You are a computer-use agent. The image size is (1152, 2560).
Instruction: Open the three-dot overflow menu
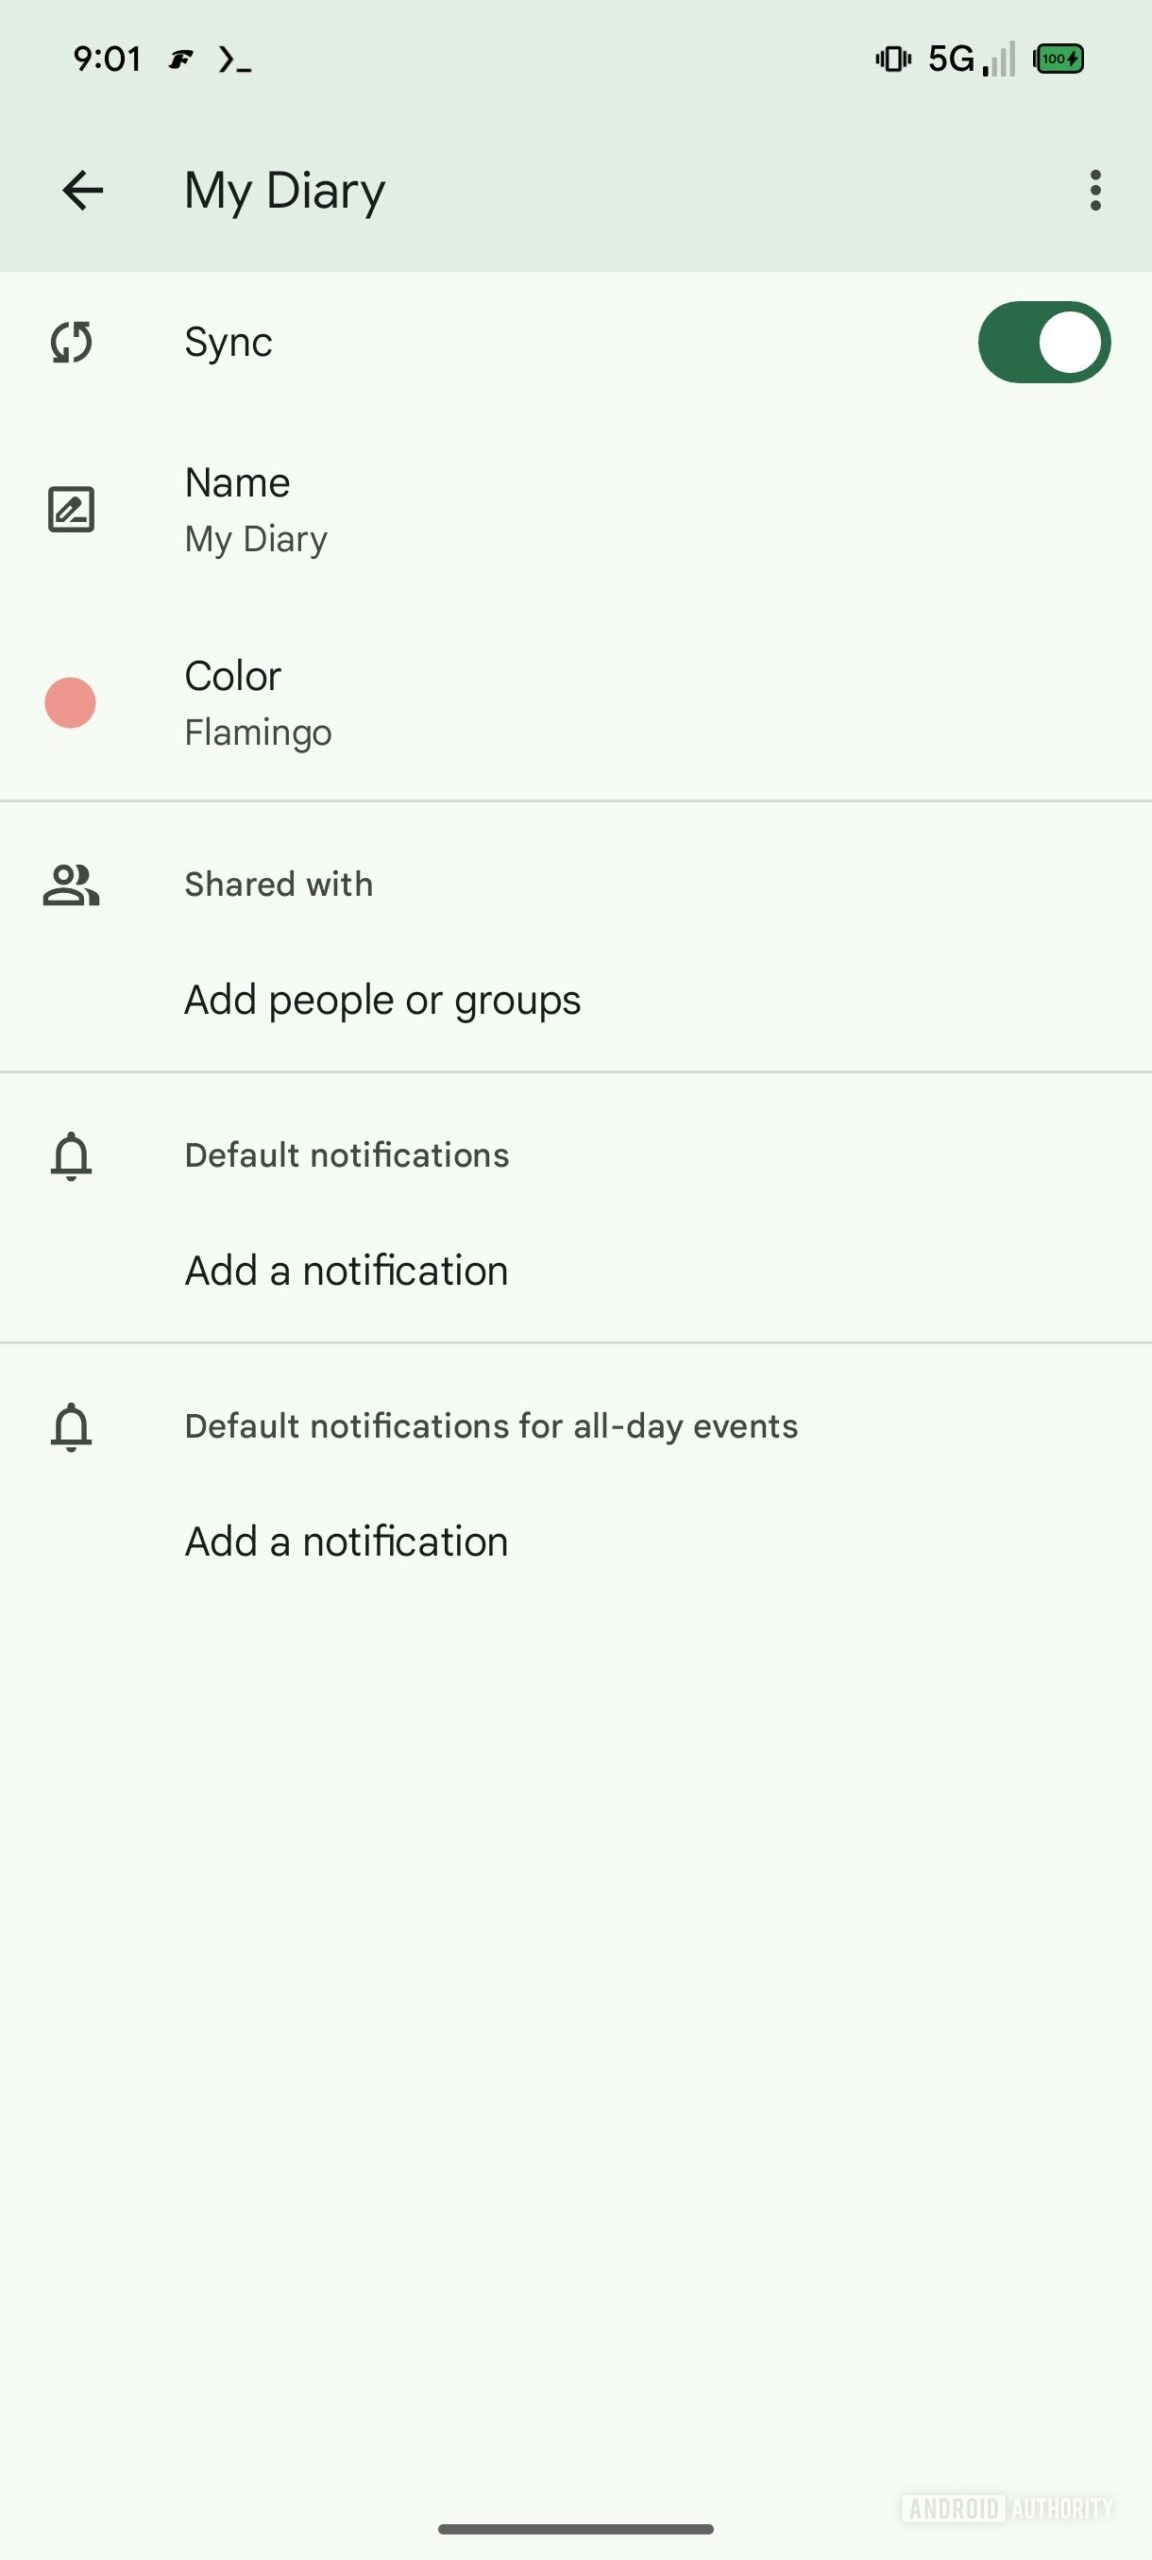click(x=1095, y=190)
